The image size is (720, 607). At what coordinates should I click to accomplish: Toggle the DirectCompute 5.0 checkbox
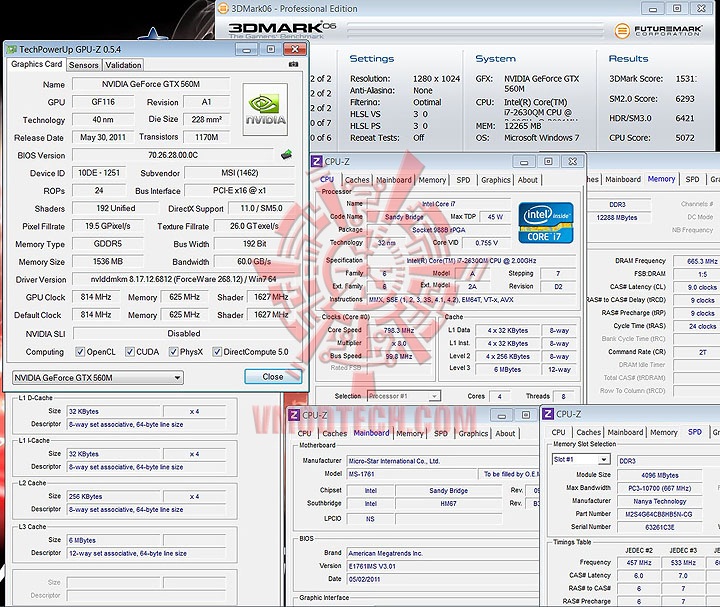[x=217, y=352]
